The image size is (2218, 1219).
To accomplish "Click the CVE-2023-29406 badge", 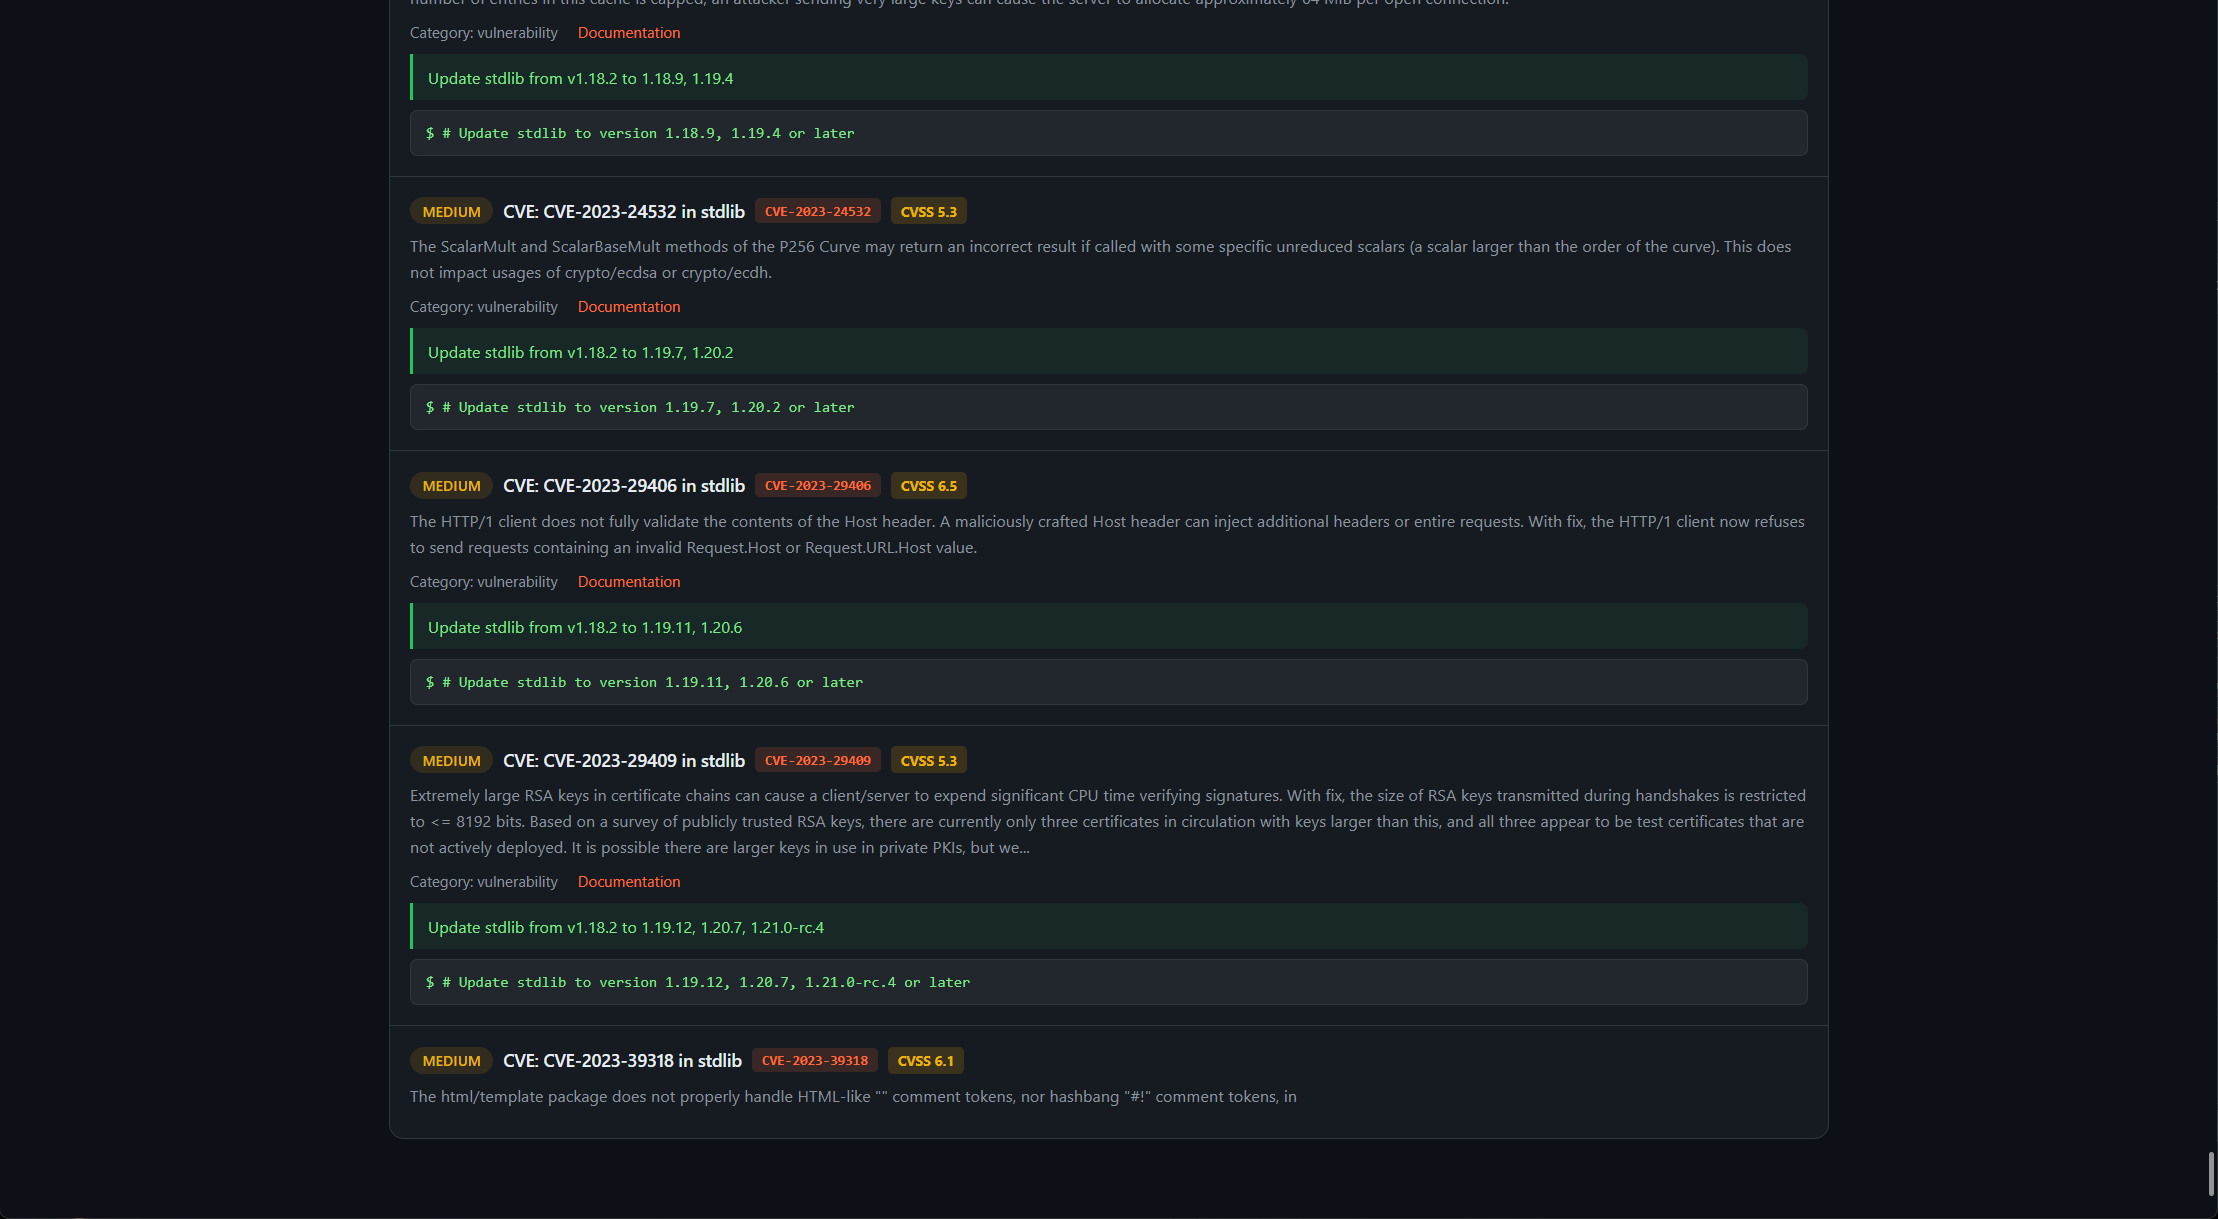I will click(x=817, y=485).
